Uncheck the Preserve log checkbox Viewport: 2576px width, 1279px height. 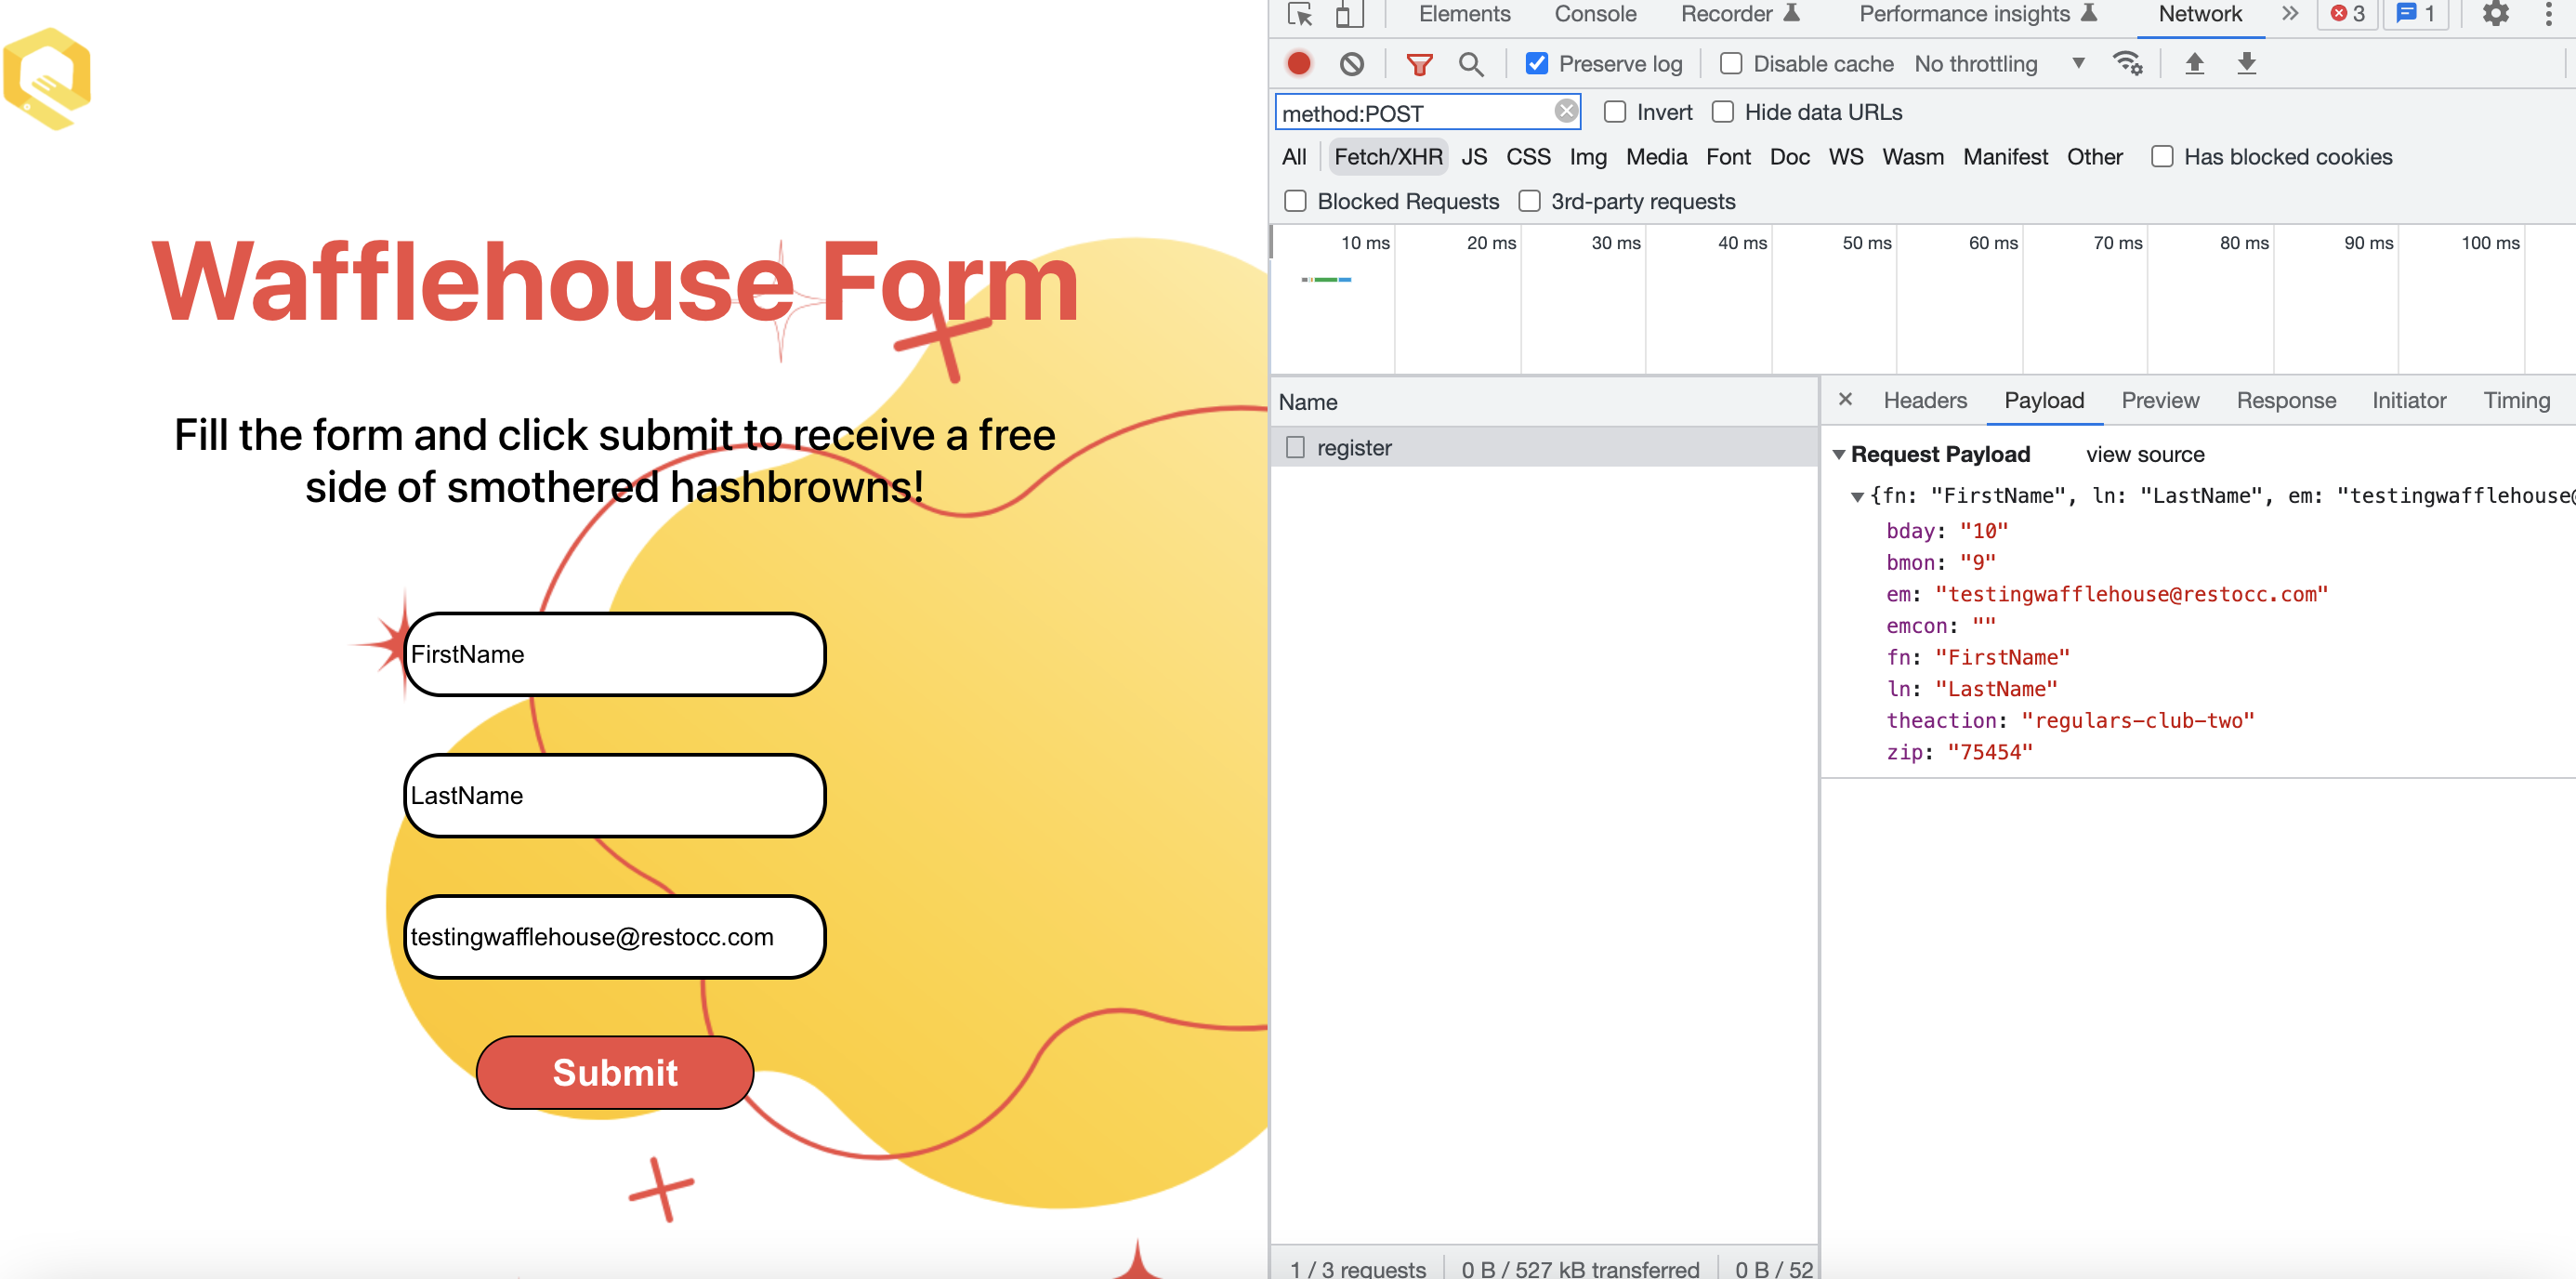click(x=1537, y=64)
